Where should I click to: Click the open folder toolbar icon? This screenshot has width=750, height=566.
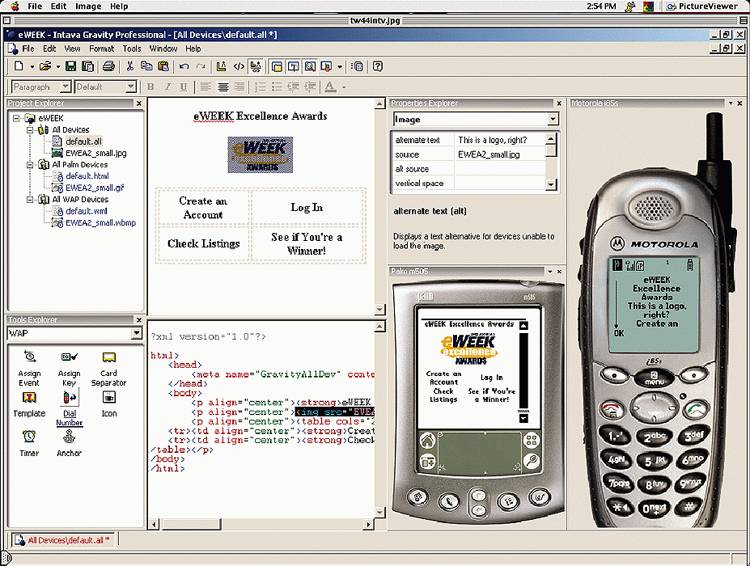click(45, 66)
